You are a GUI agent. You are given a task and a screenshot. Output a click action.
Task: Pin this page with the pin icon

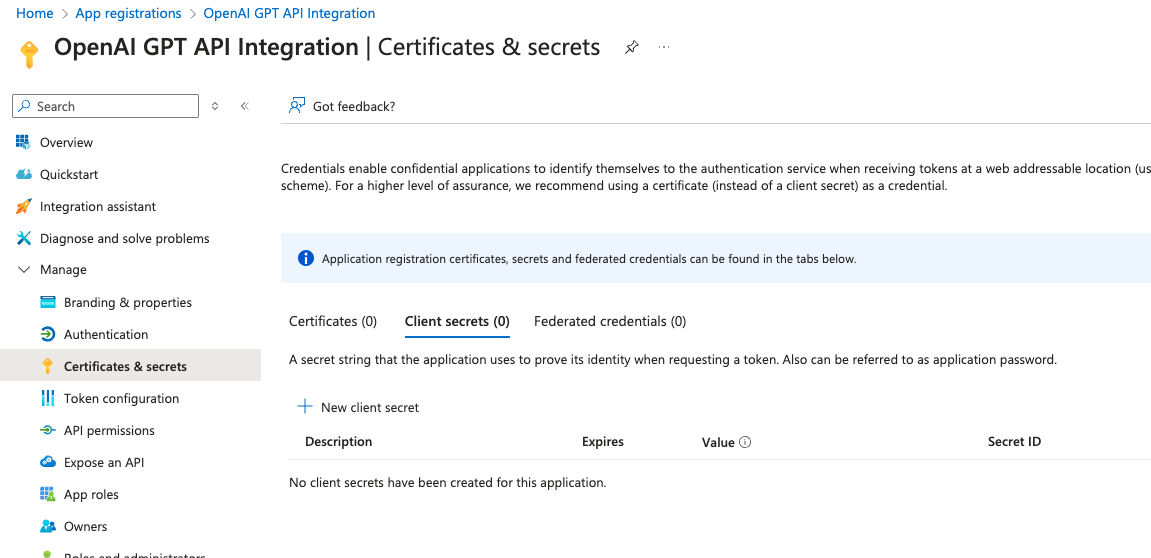pyautogui.click(x=631, y=48)
